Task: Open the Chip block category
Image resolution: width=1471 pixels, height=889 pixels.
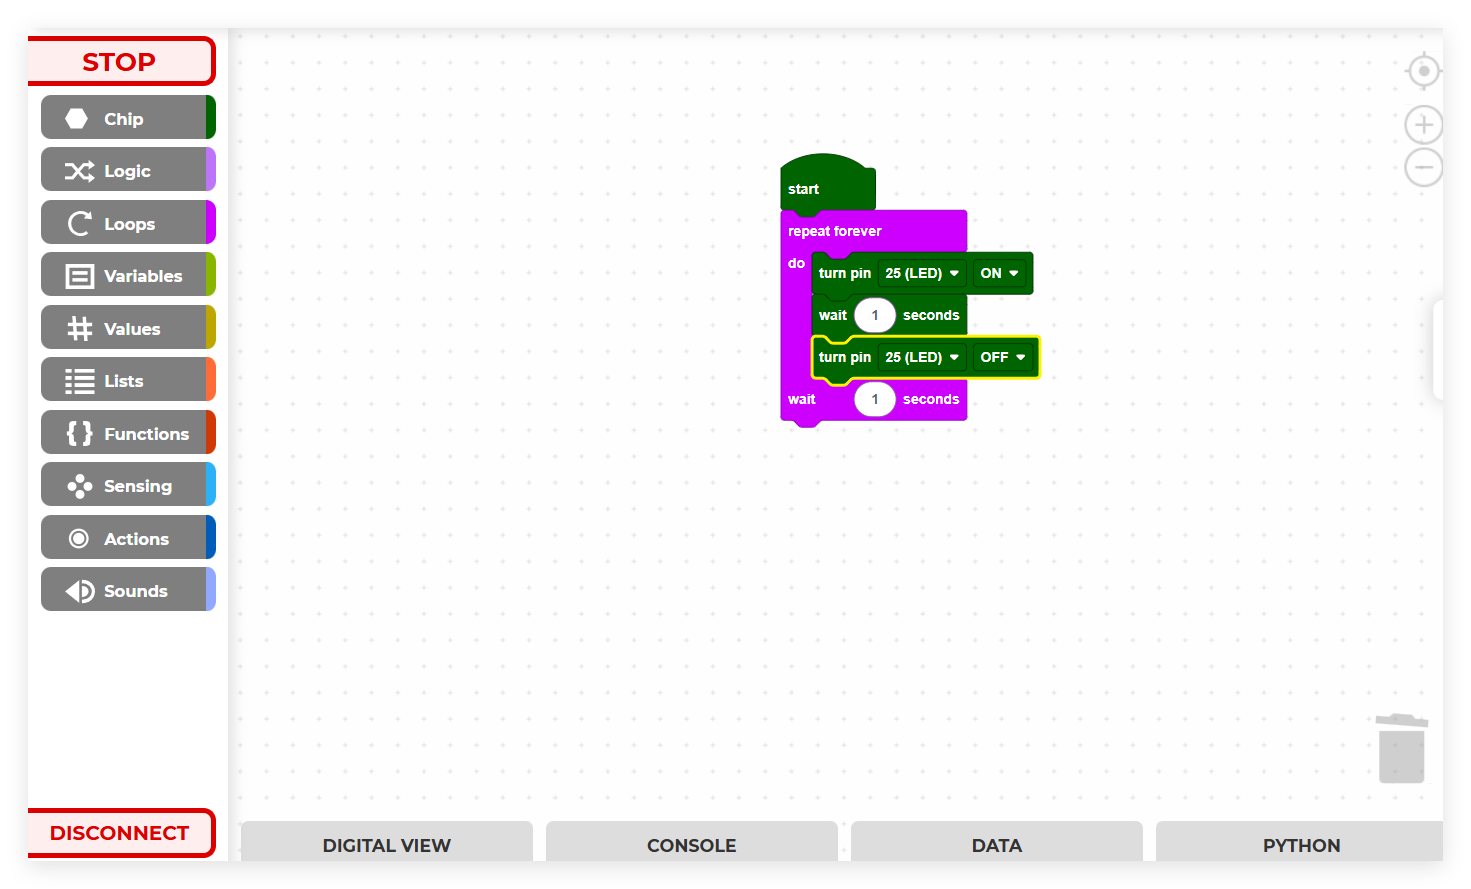Action: point(128,118)
